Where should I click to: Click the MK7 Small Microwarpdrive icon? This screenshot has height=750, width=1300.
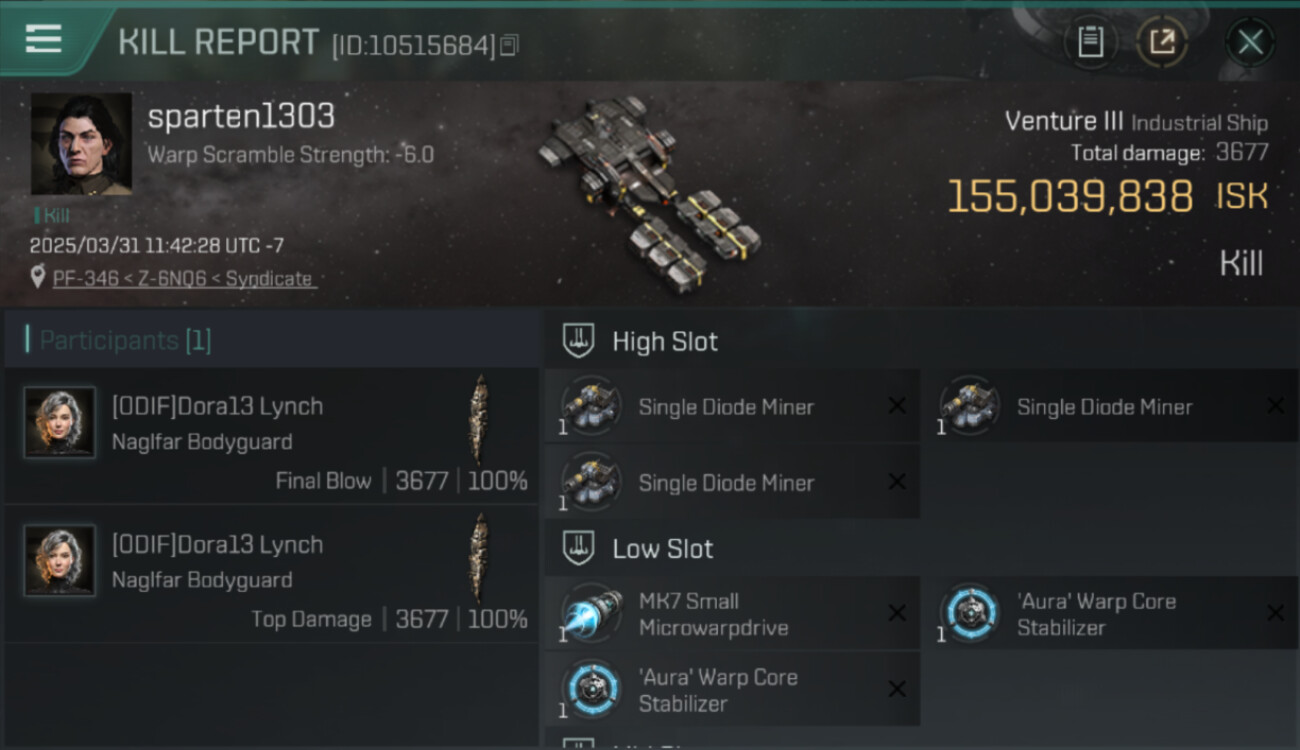click(x=590, y=613)
